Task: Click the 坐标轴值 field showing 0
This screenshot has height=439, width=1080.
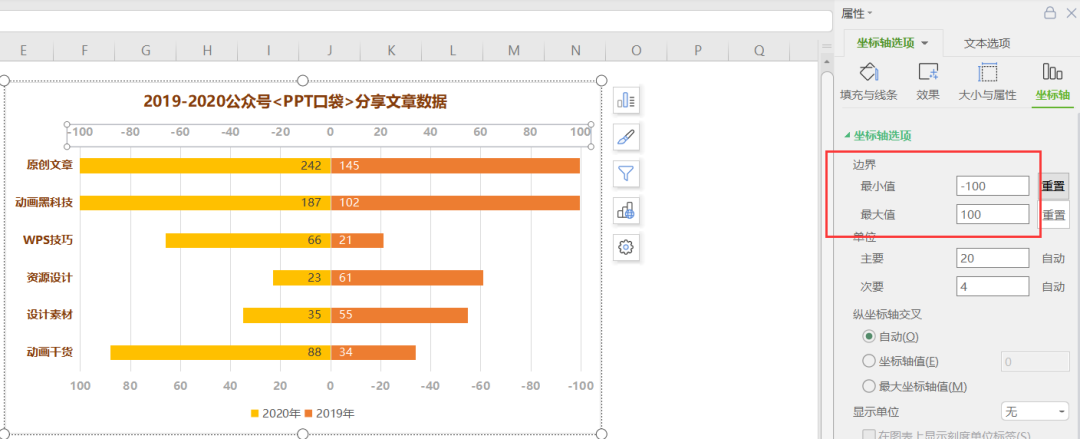Action: (x=1033, y=361)
